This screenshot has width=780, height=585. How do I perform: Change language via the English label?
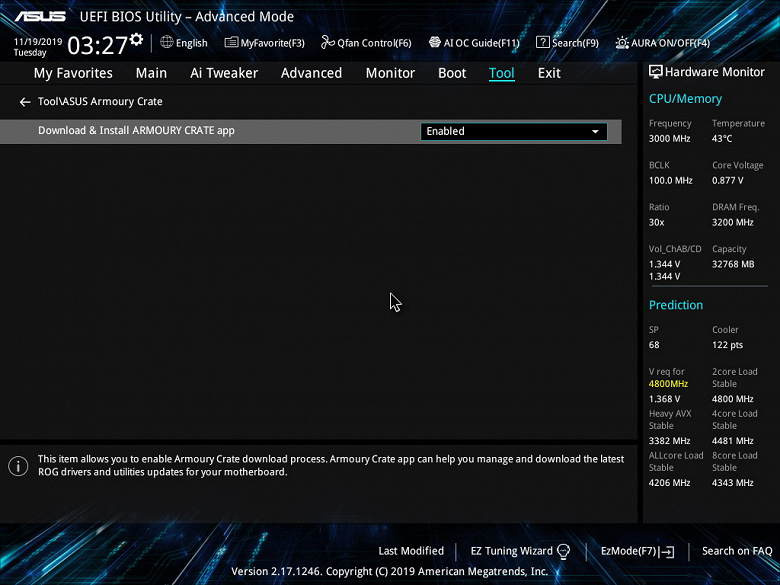click(x=192, y=43)
